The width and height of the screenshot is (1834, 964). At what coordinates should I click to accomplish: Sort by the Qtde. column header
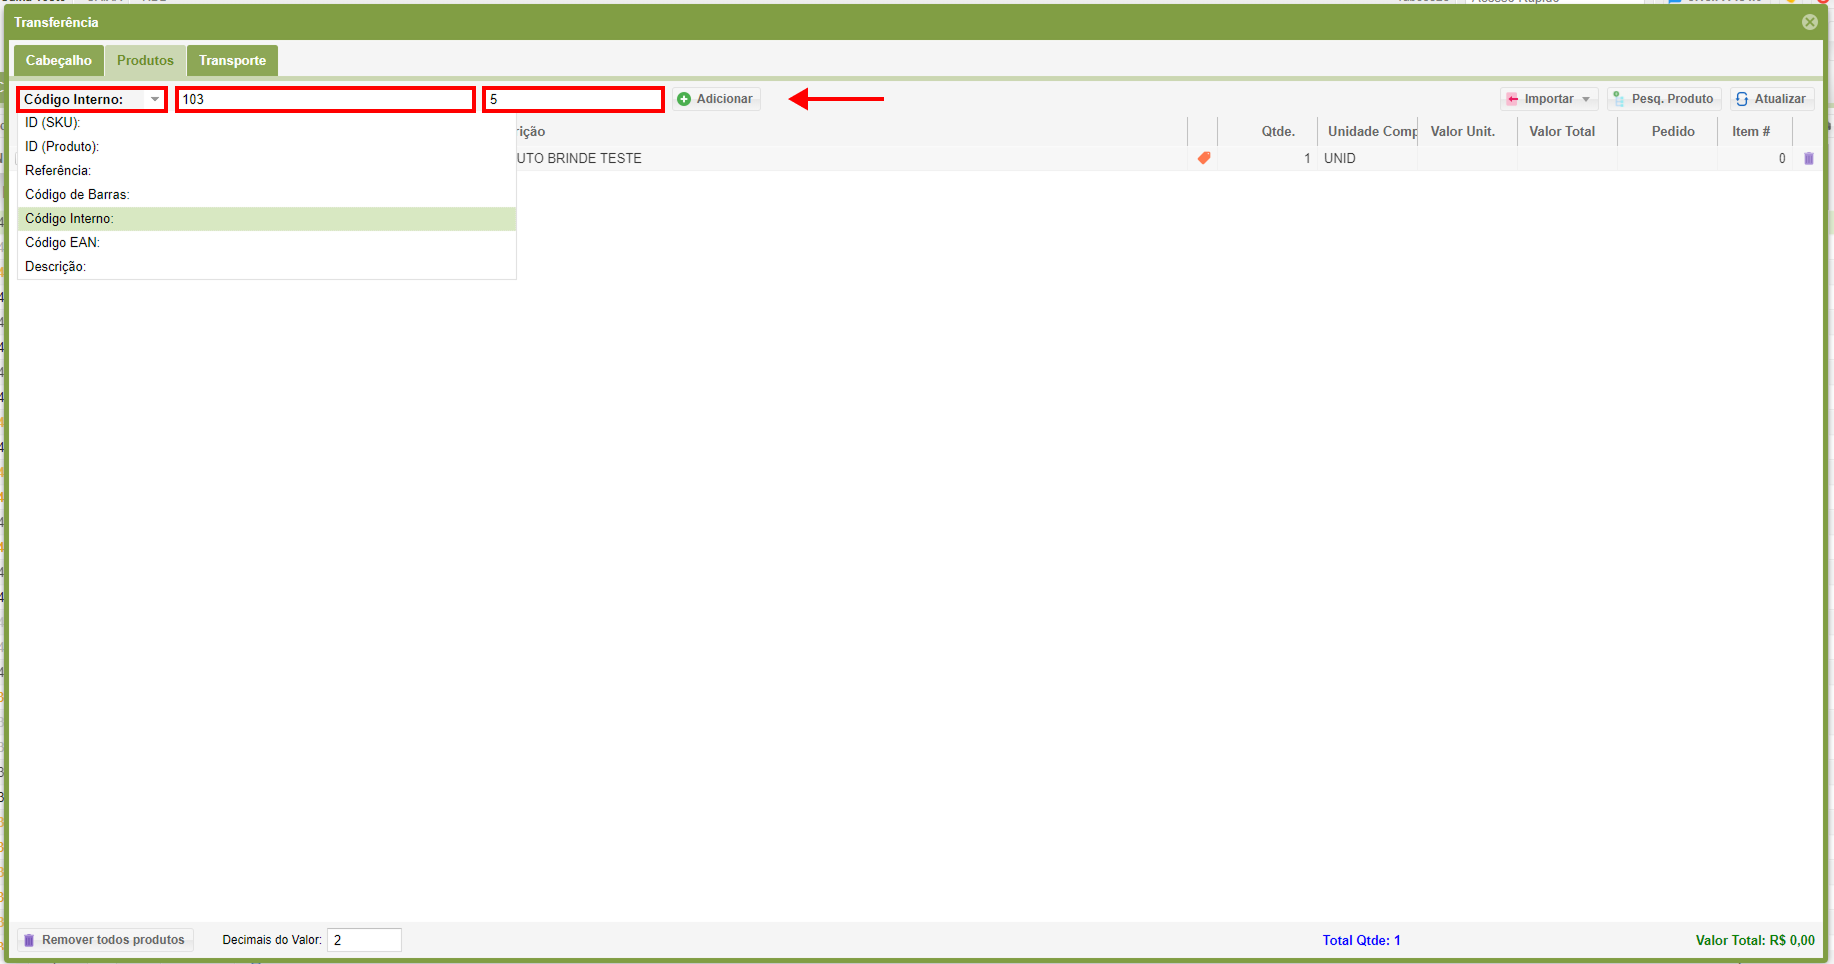(1277, 132)
